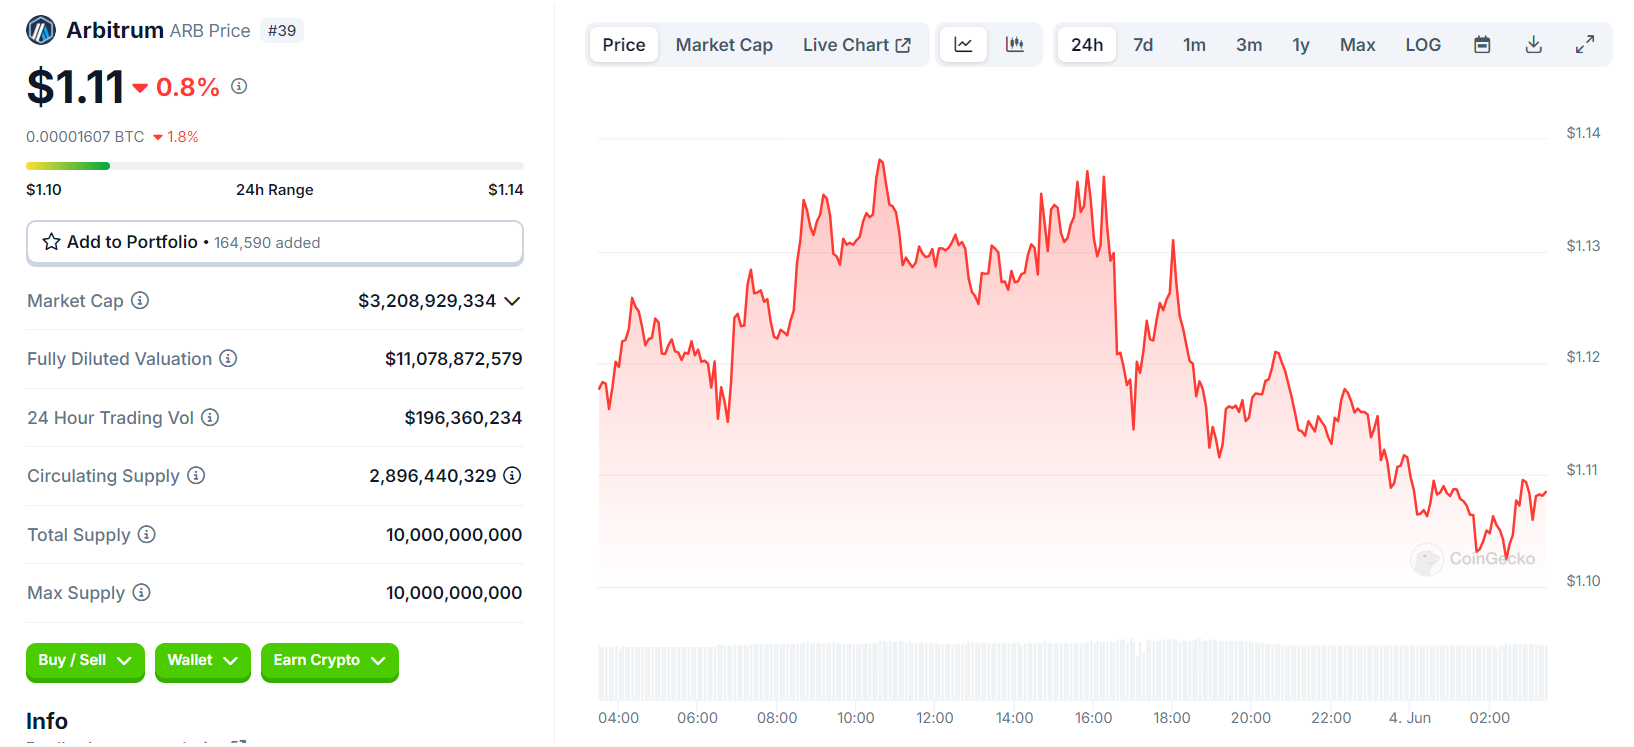Select Max time range
The width and height of the screenshot is (1634, 747).
click(x=1358, y=45)
